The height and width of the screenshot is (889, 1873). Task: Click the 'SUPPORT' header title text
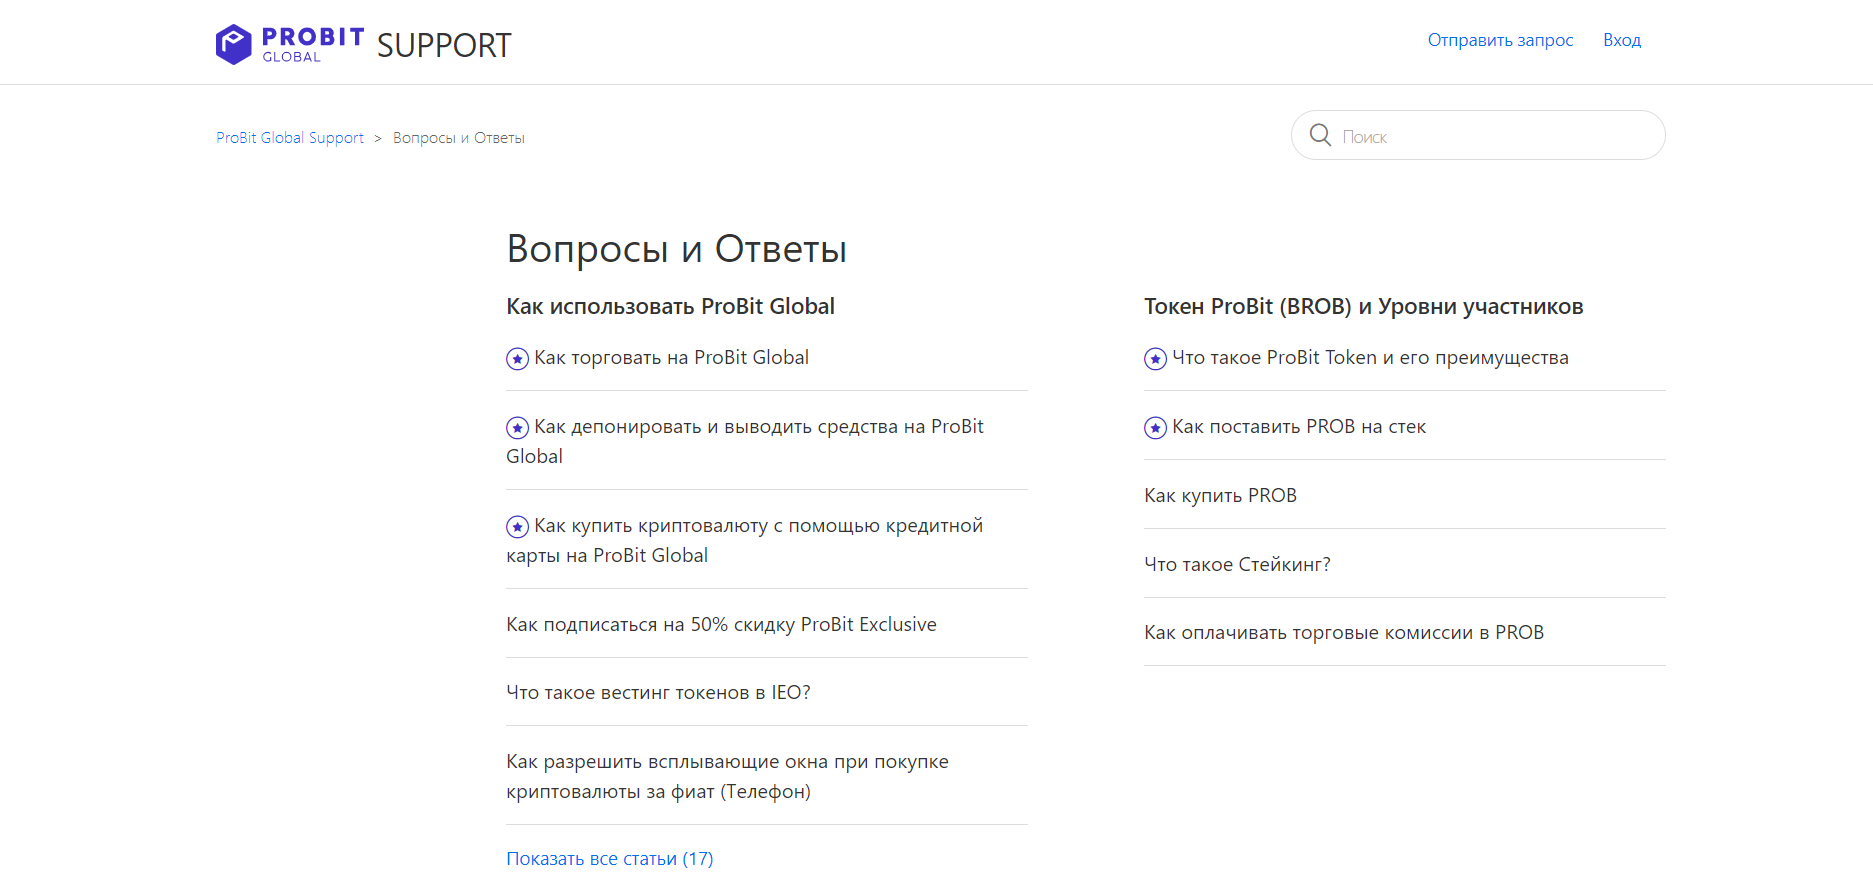pos(444,45)
